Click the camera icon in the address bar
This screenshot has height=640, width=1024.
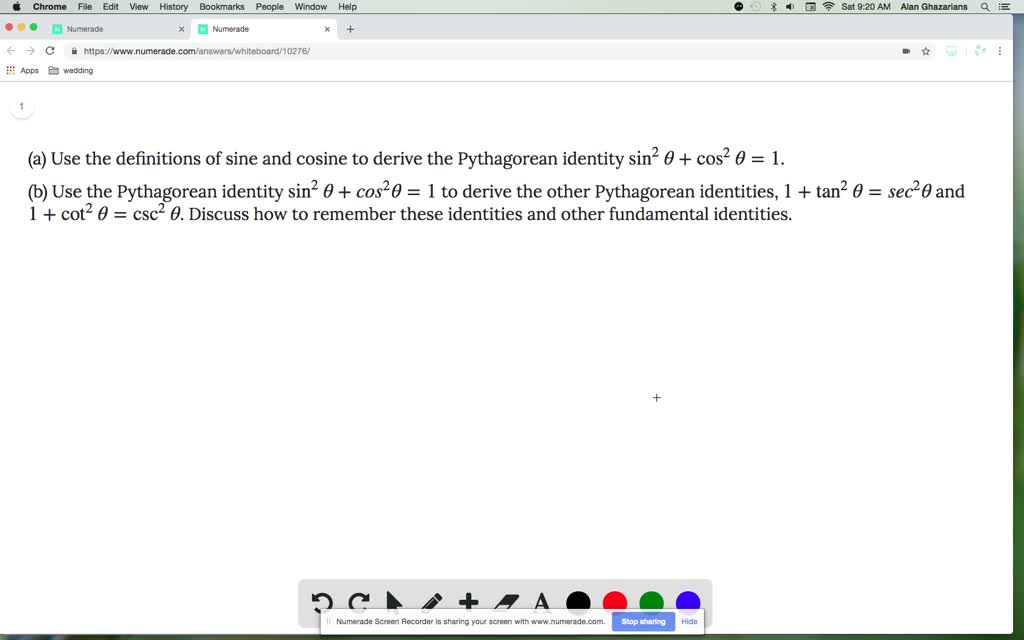[904, 50]
